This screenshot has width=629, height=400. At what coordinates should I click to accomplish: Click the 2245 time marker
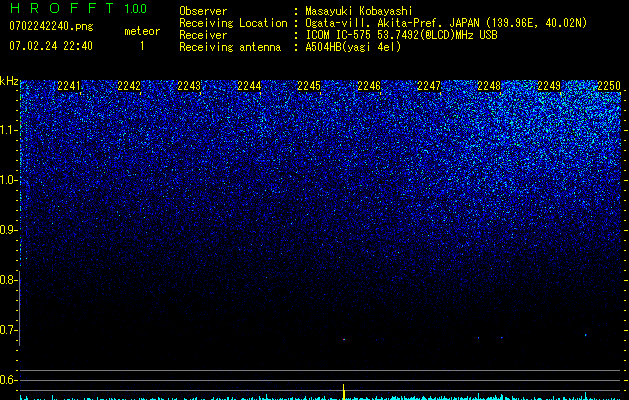pyautogui.click(x=309, y=86)
